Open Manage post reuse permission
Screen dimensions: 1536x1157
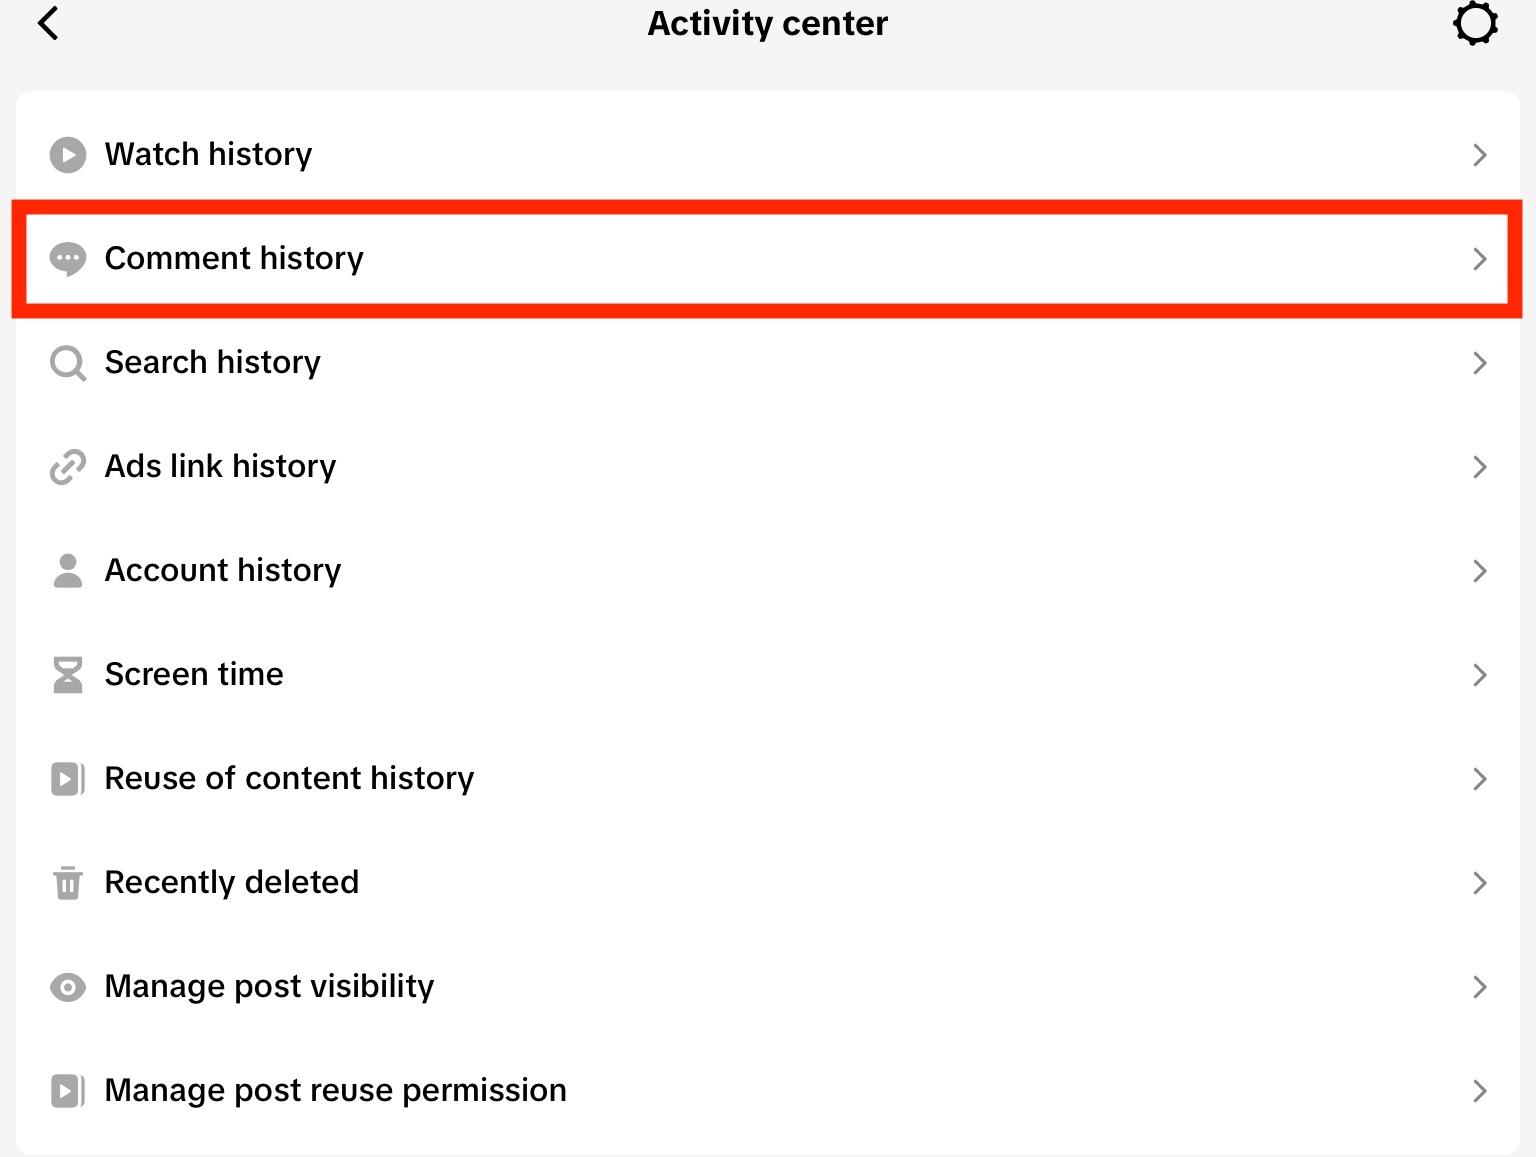(x=335, y=1091)
